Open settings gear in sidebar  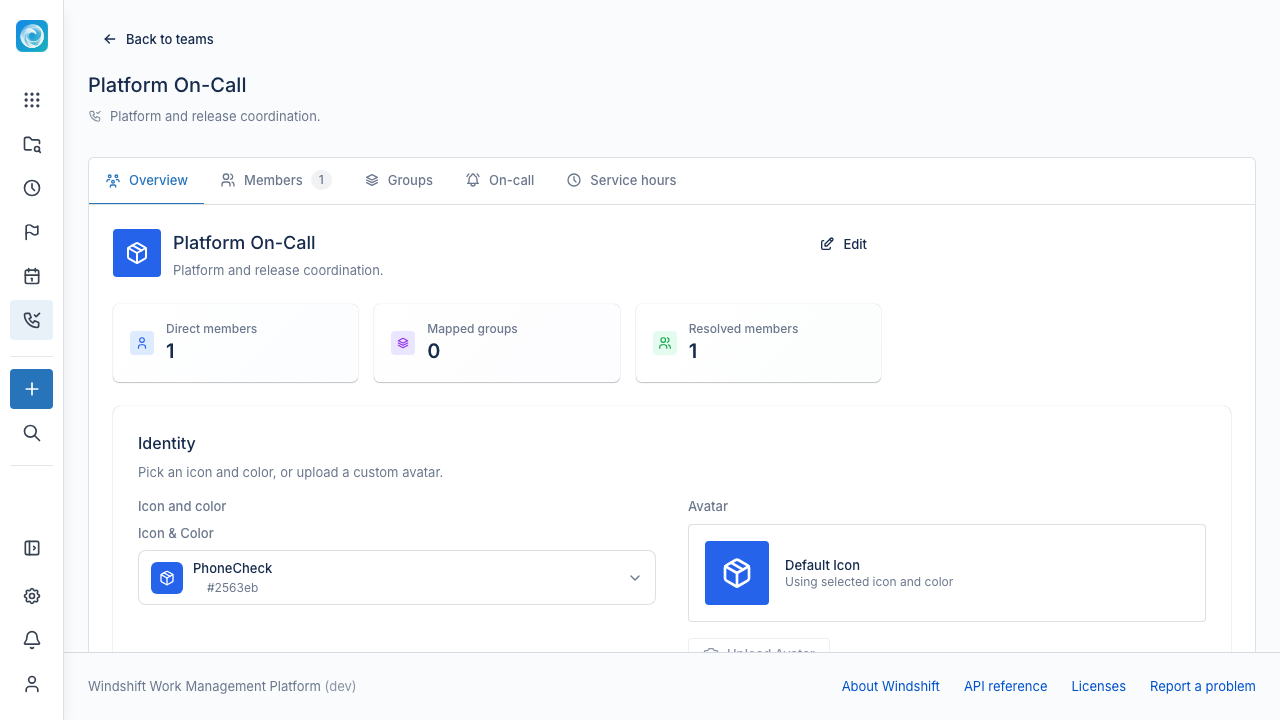click(x=32, y=596)
